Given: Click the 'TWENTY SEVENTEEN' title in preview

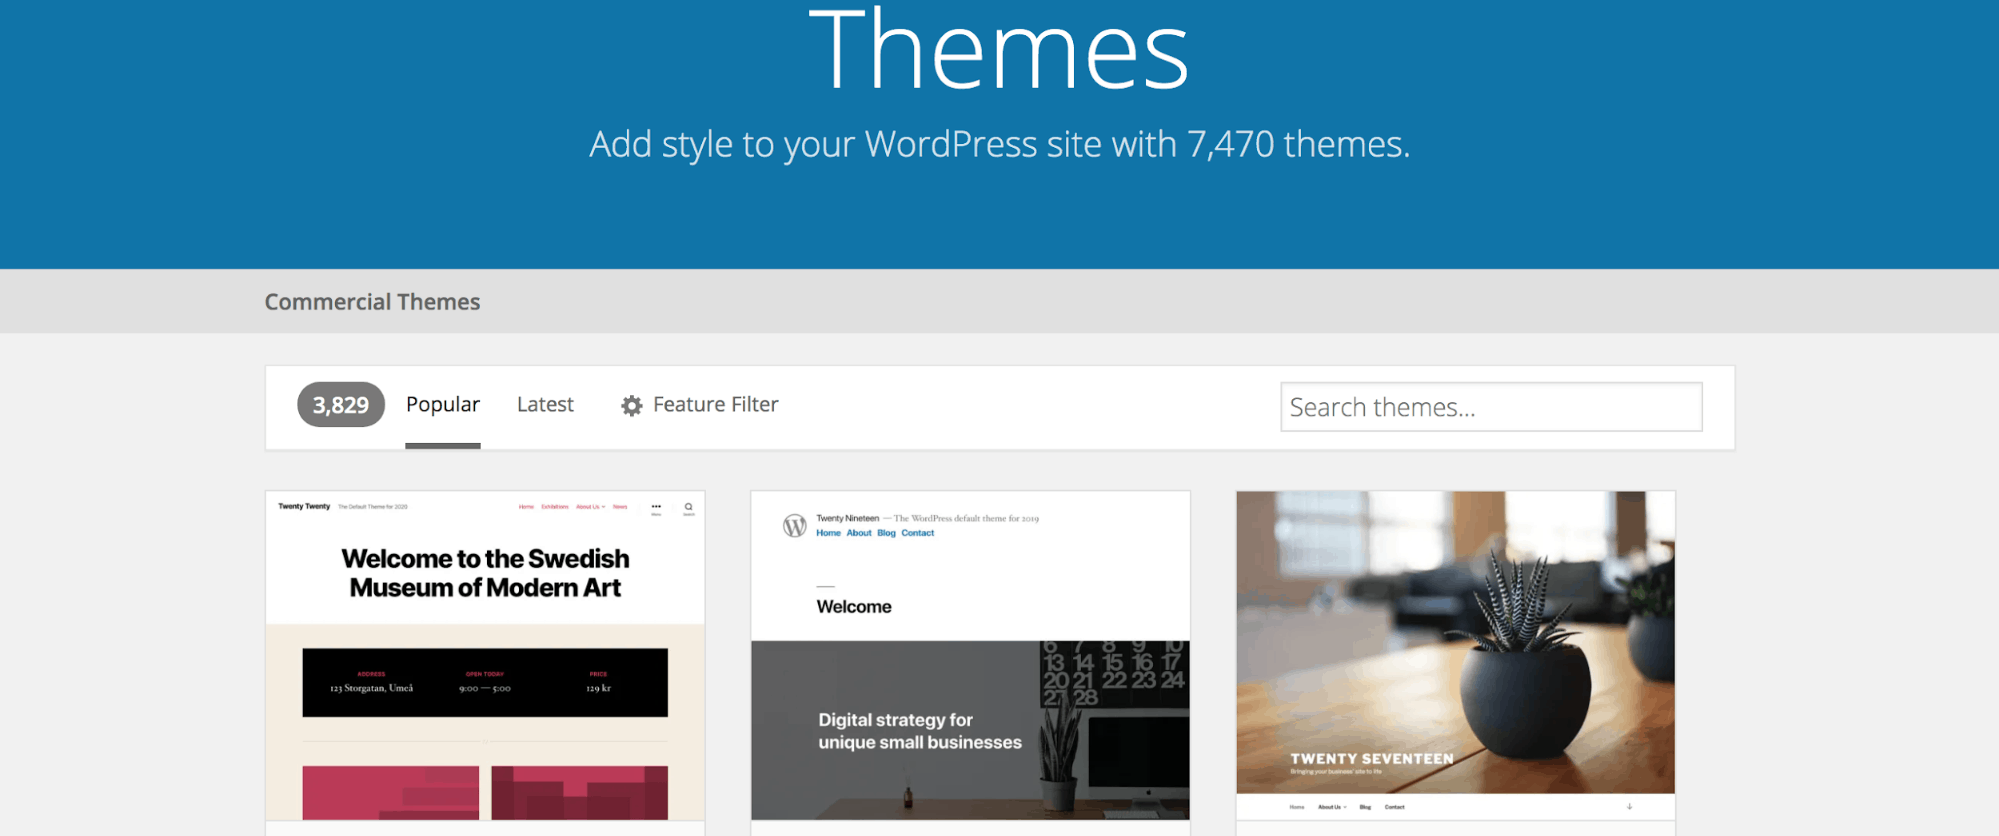Looking at the screenshot, I should (1372, 759).
